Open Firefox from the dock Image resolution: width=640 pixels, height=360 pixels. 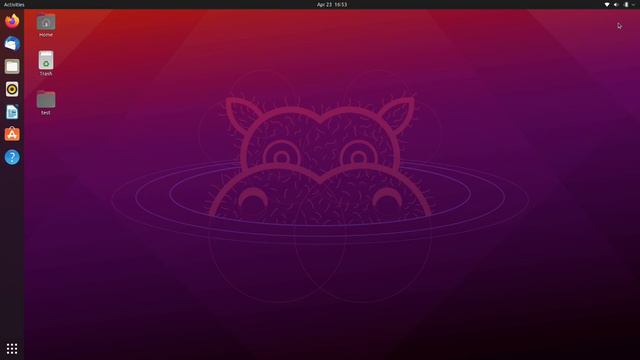coord(12,21)
